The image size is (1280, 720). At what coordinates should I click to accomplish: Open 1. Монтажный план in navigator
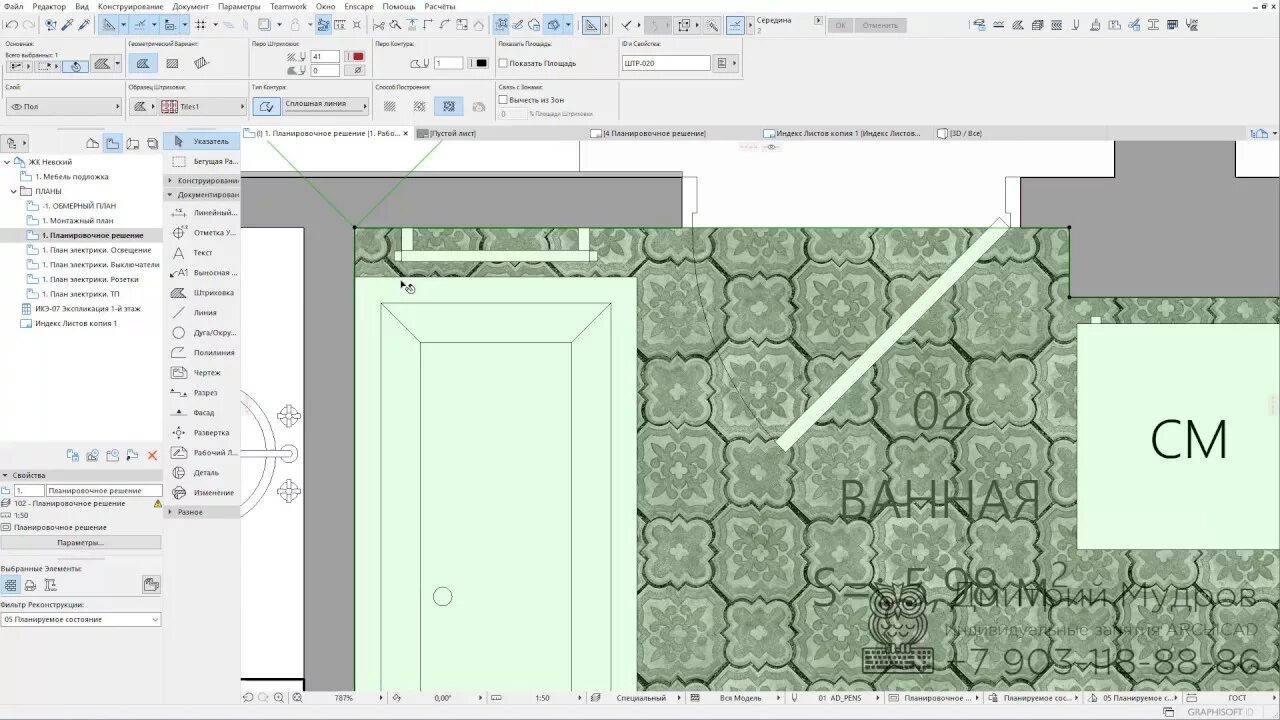(x=77, y=220)
